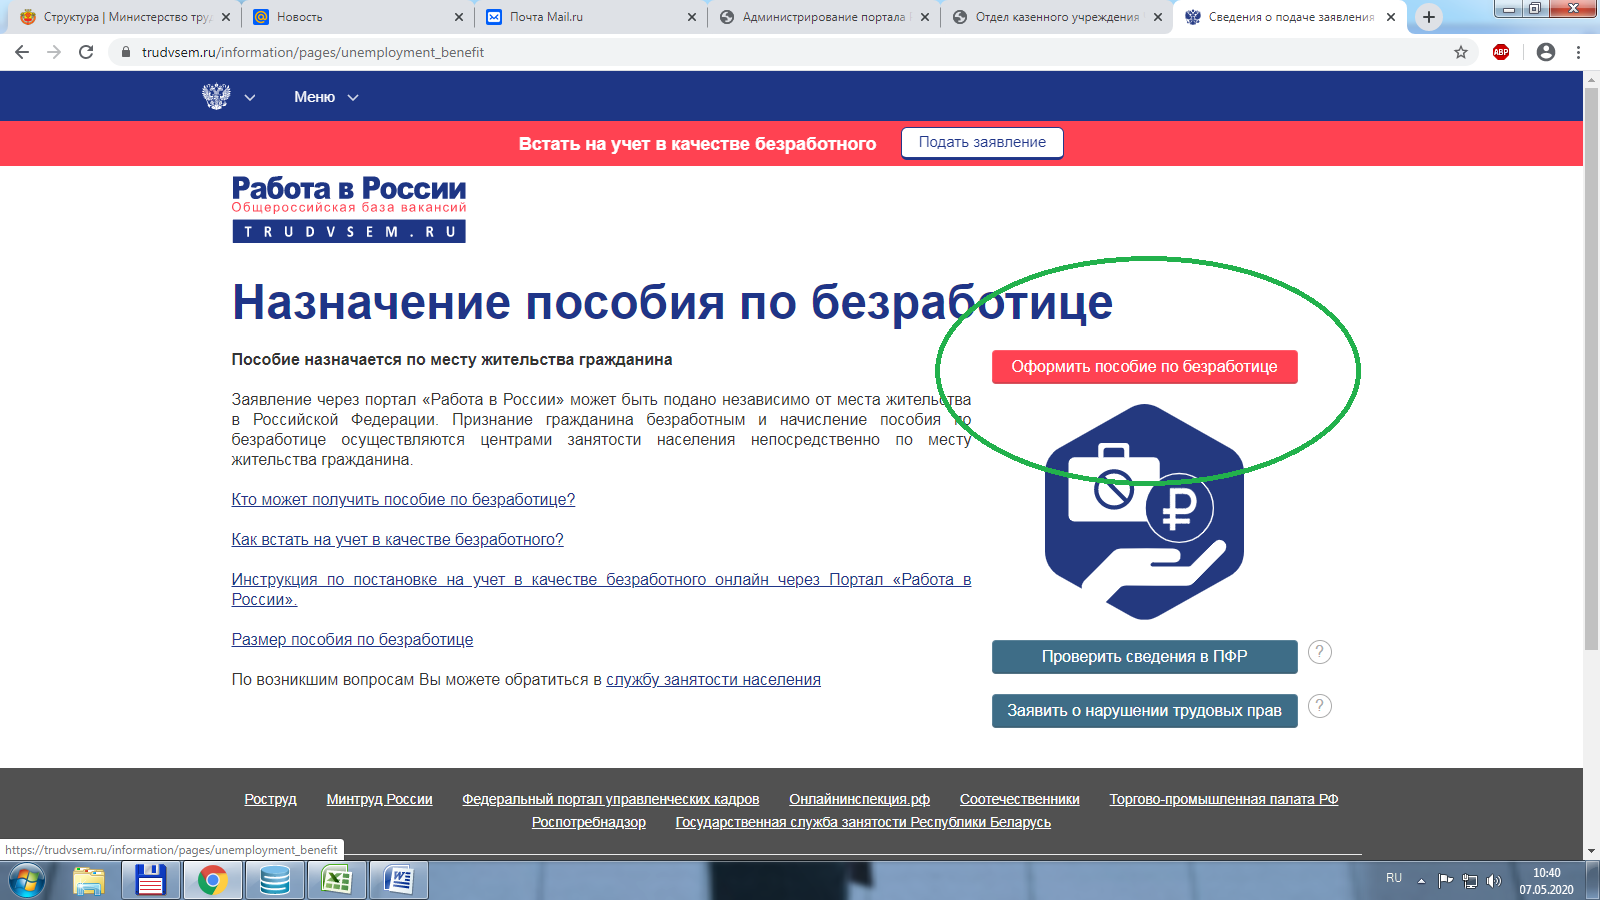
Task: Open the Chrome profile avatar icon
Action: 1546,52
